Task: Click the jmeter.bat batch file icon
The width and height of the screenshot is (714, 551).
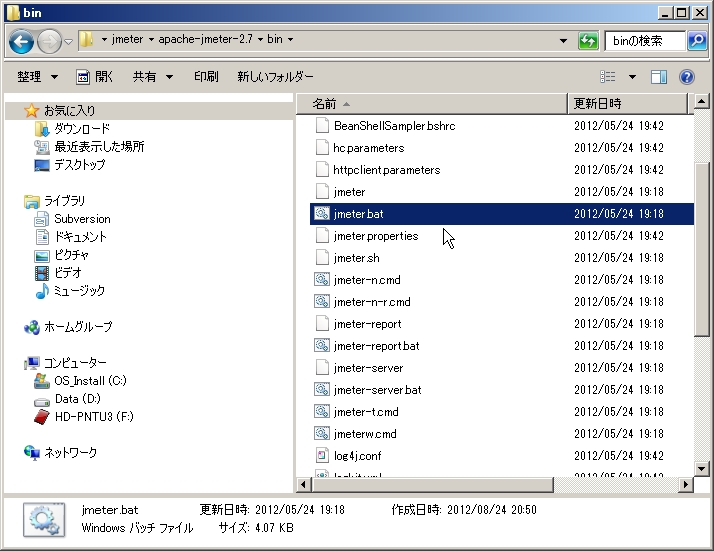Action: coord(322,214)
